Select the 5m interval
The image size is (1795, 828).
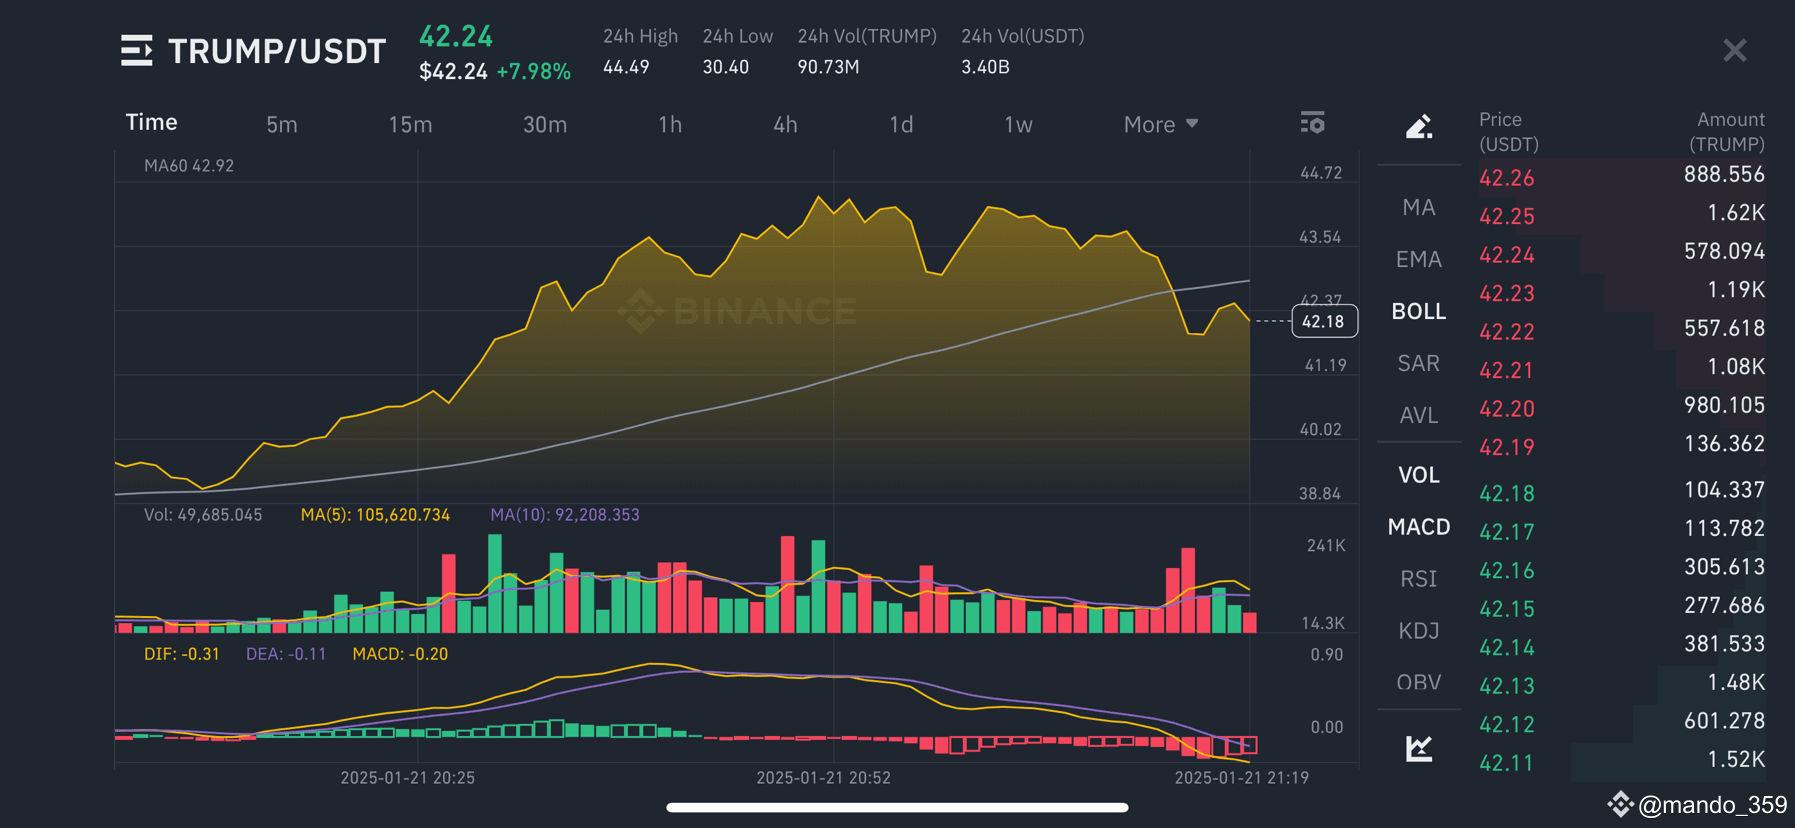click(282, 124)
